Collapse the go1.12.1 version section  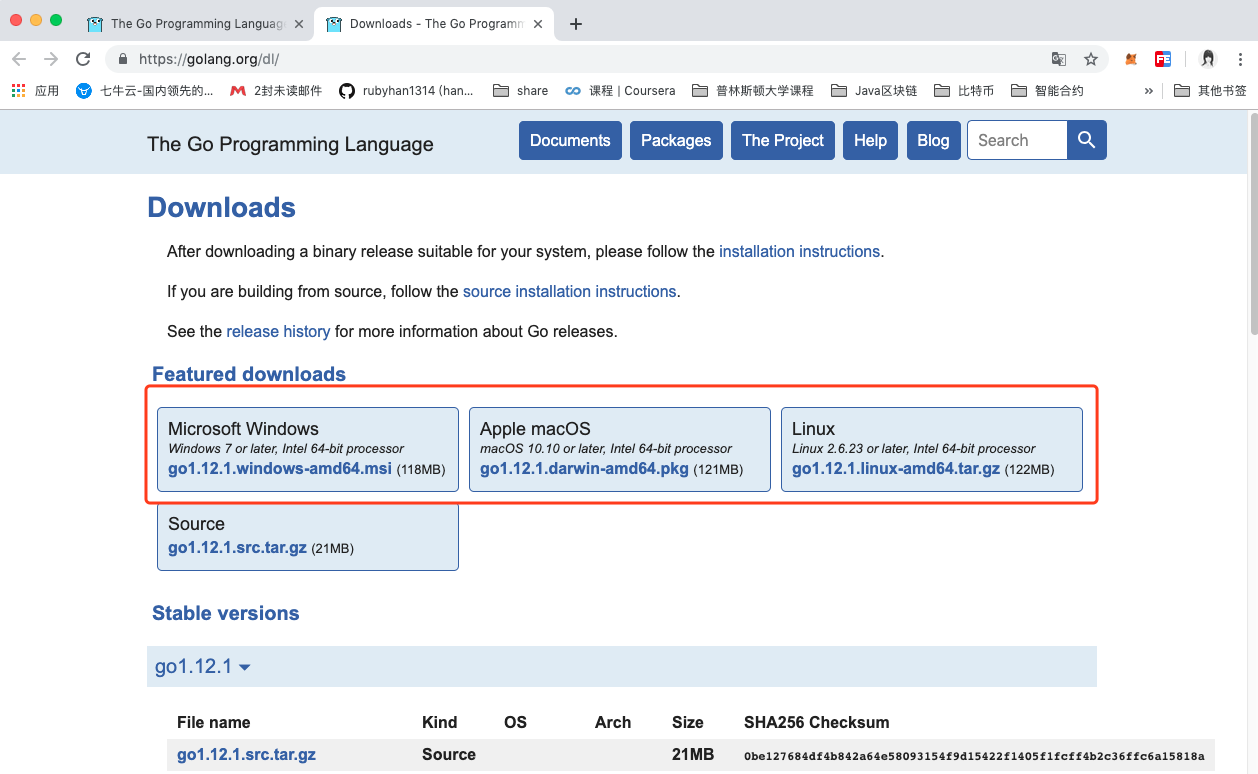point(202,666)
